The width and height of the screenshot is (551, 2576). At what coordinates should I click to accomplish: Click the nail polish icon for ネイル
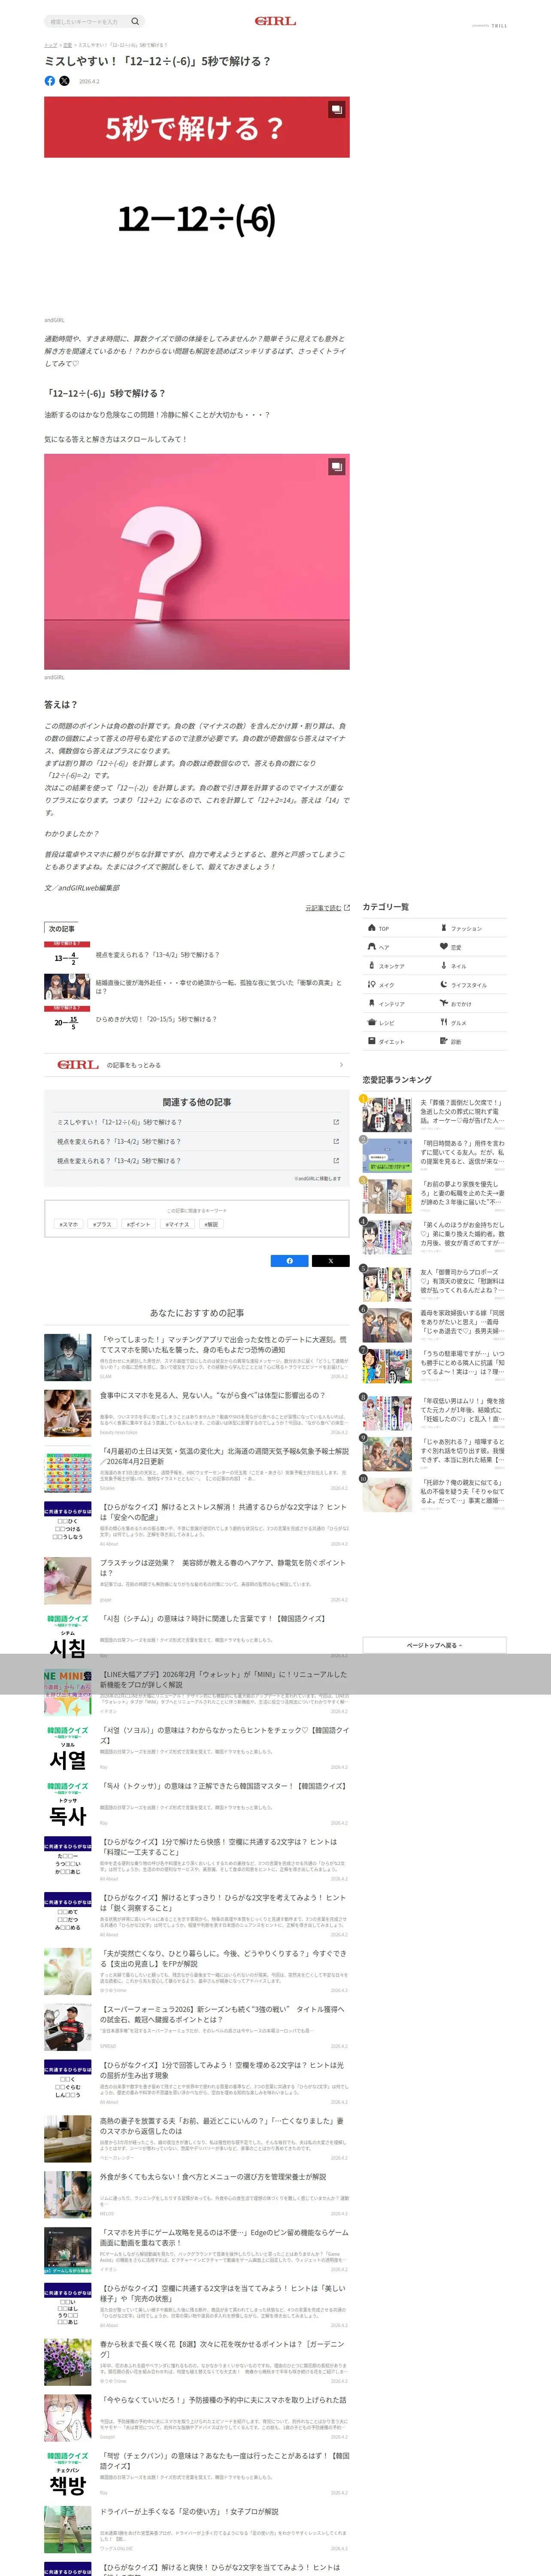coord(444,966)
